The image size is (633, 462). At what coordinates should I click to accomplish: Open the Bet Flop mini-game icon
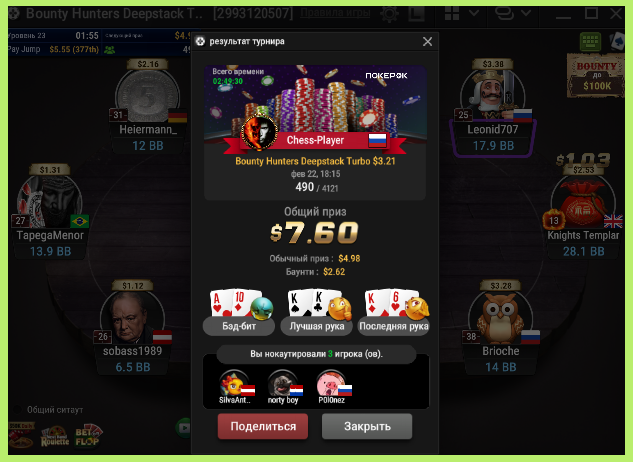(88, 436)
